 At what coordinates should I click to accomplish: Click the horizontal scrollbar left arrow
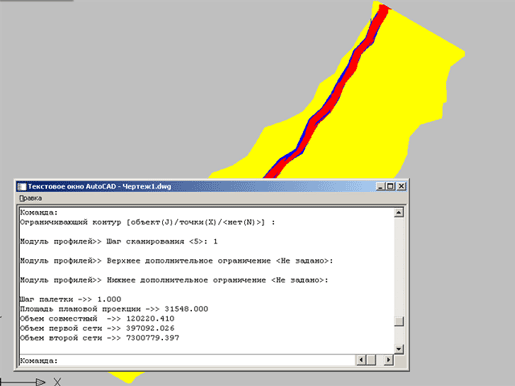(x=361, y=360)
